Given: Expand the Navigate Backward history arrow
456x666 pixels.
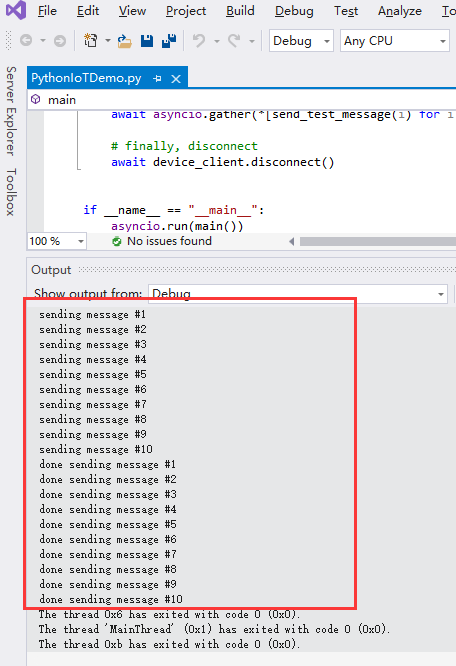Looking at the screenshot, I should pos(43,41).
